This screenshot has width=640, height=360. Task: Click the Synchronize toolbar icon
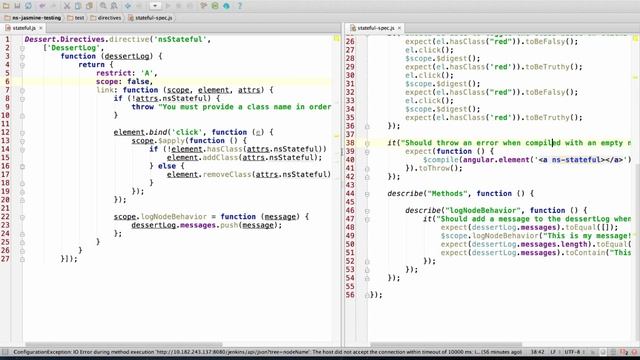(28, 6)
